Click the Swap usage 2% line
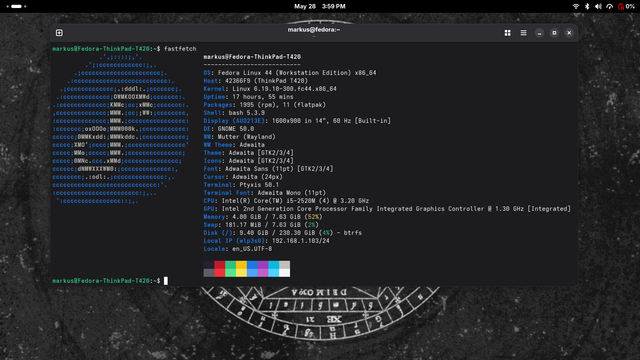Screen dimensions: 640x360 [261, 224]
